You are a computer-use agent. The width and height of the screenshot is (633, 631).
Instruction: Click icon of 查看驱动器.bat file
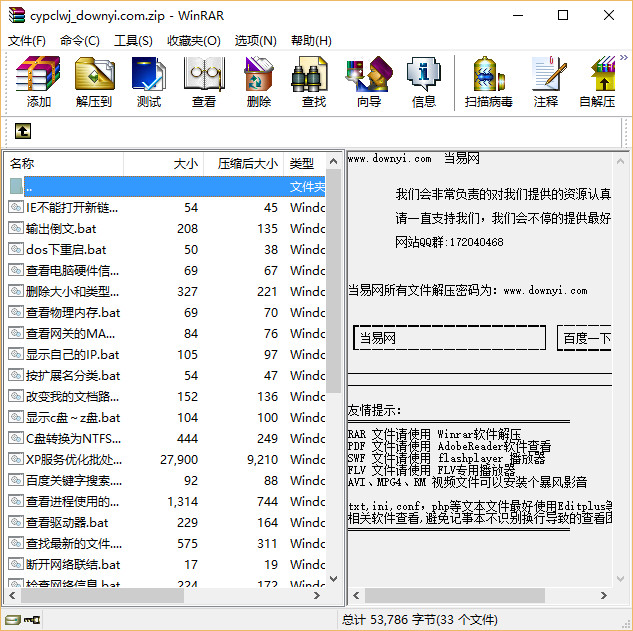16,522
